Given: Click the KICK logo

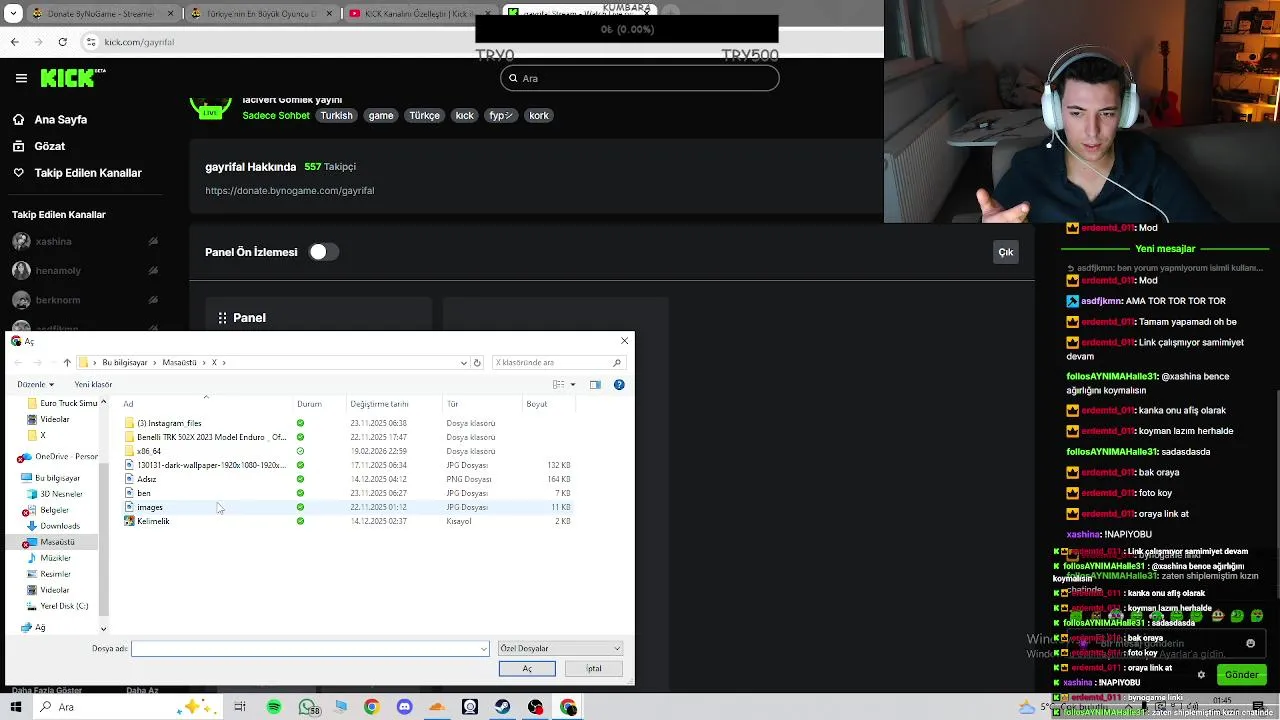Looking at the screenshot, I should [73, 78].
